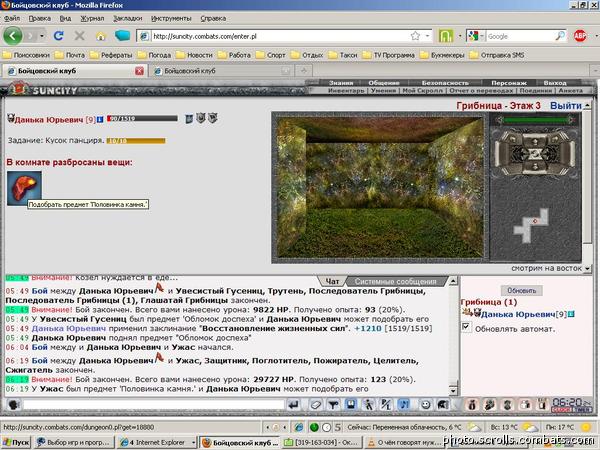Screen dimensions: 600x450
Task: Go to the browser home page icon
Action: click(101, 36)
